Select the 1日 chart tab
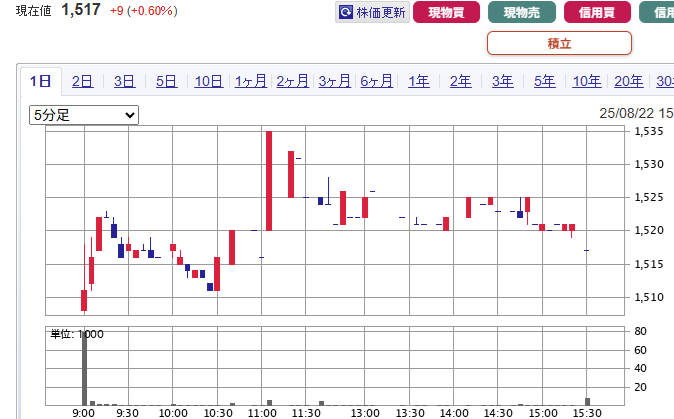Viewport: 674px width, 419px height. pyautogui.click(x=40, y=81)
